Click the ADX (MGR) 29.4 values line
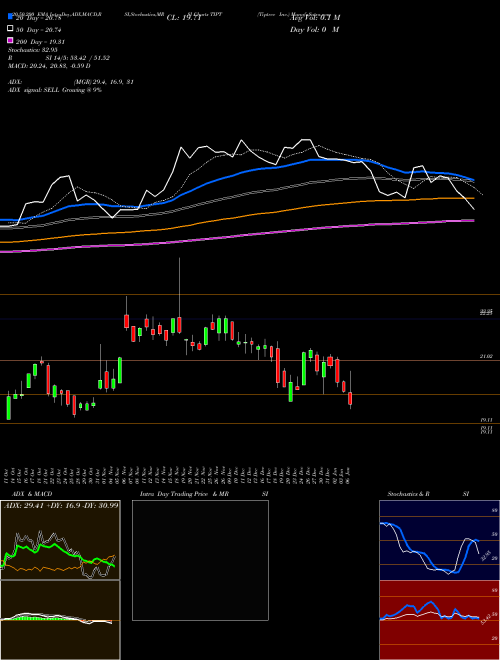The width and height of the screenshot is (500, 660). coord(71,82)
